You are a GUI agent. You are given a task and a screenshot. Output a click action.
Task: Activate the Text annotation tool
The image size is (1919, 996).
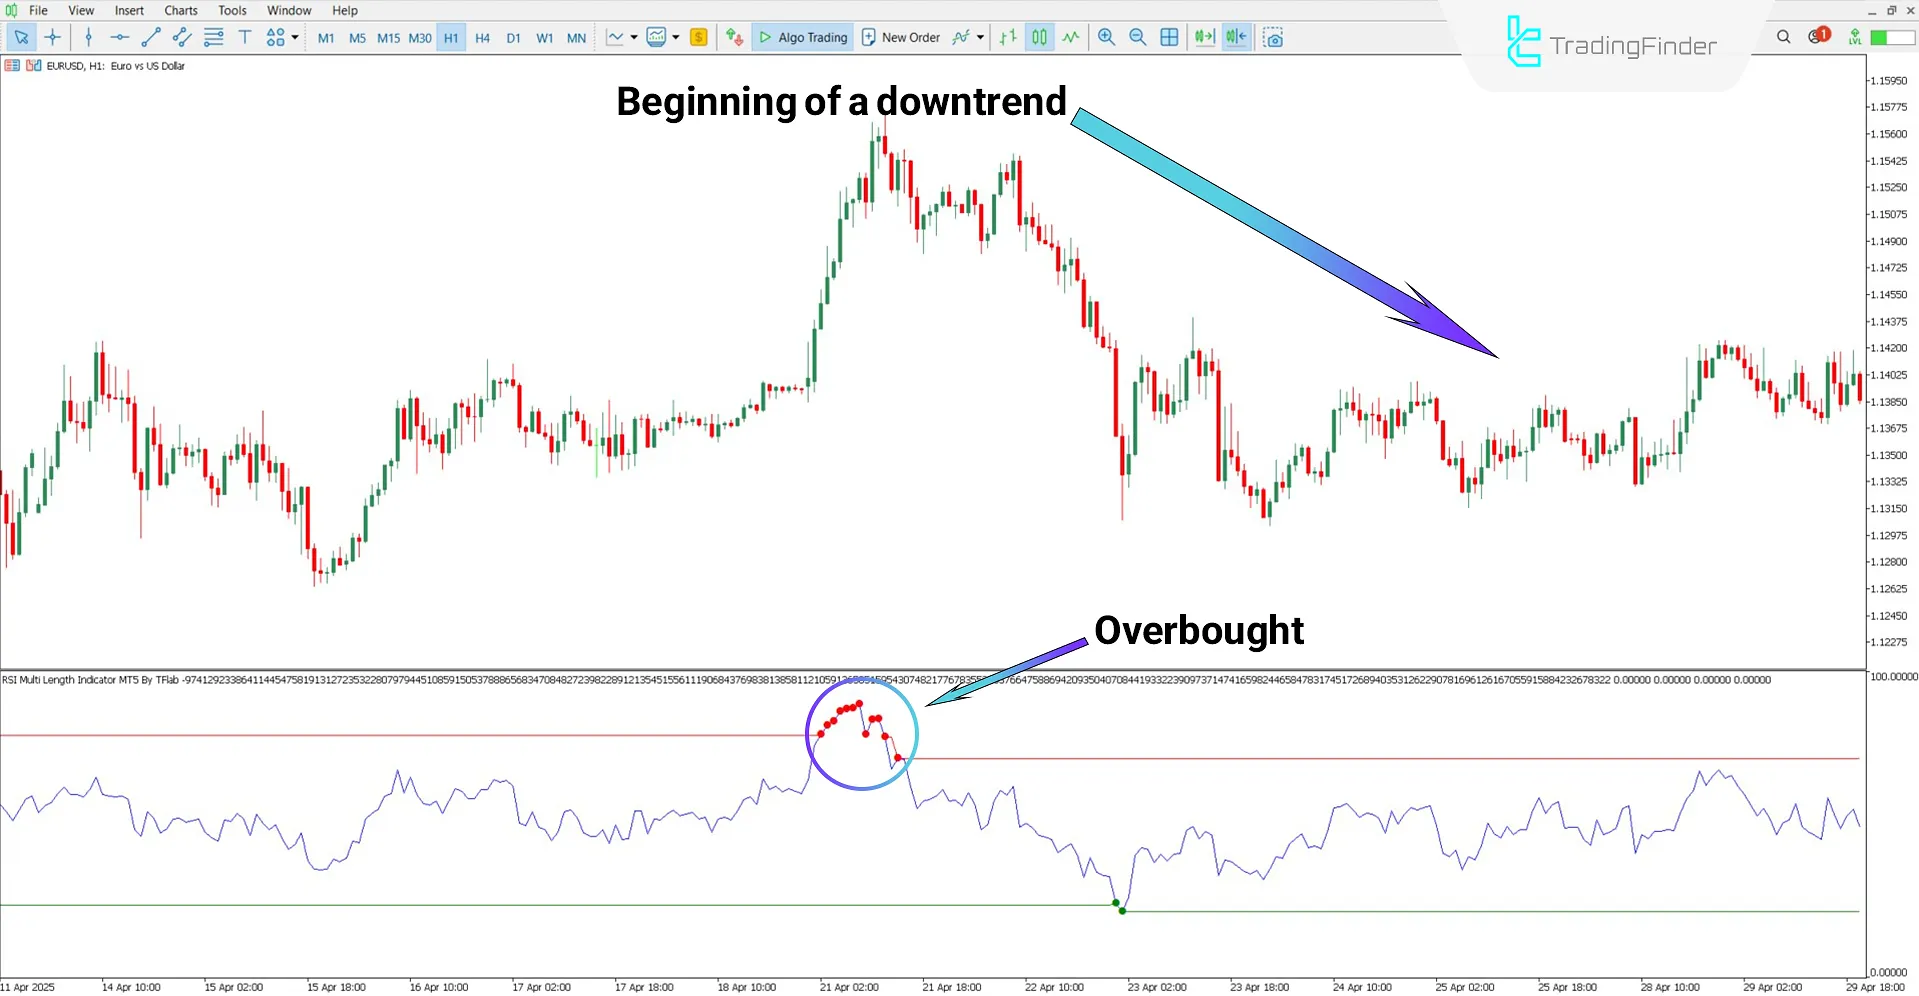(245, 37)
